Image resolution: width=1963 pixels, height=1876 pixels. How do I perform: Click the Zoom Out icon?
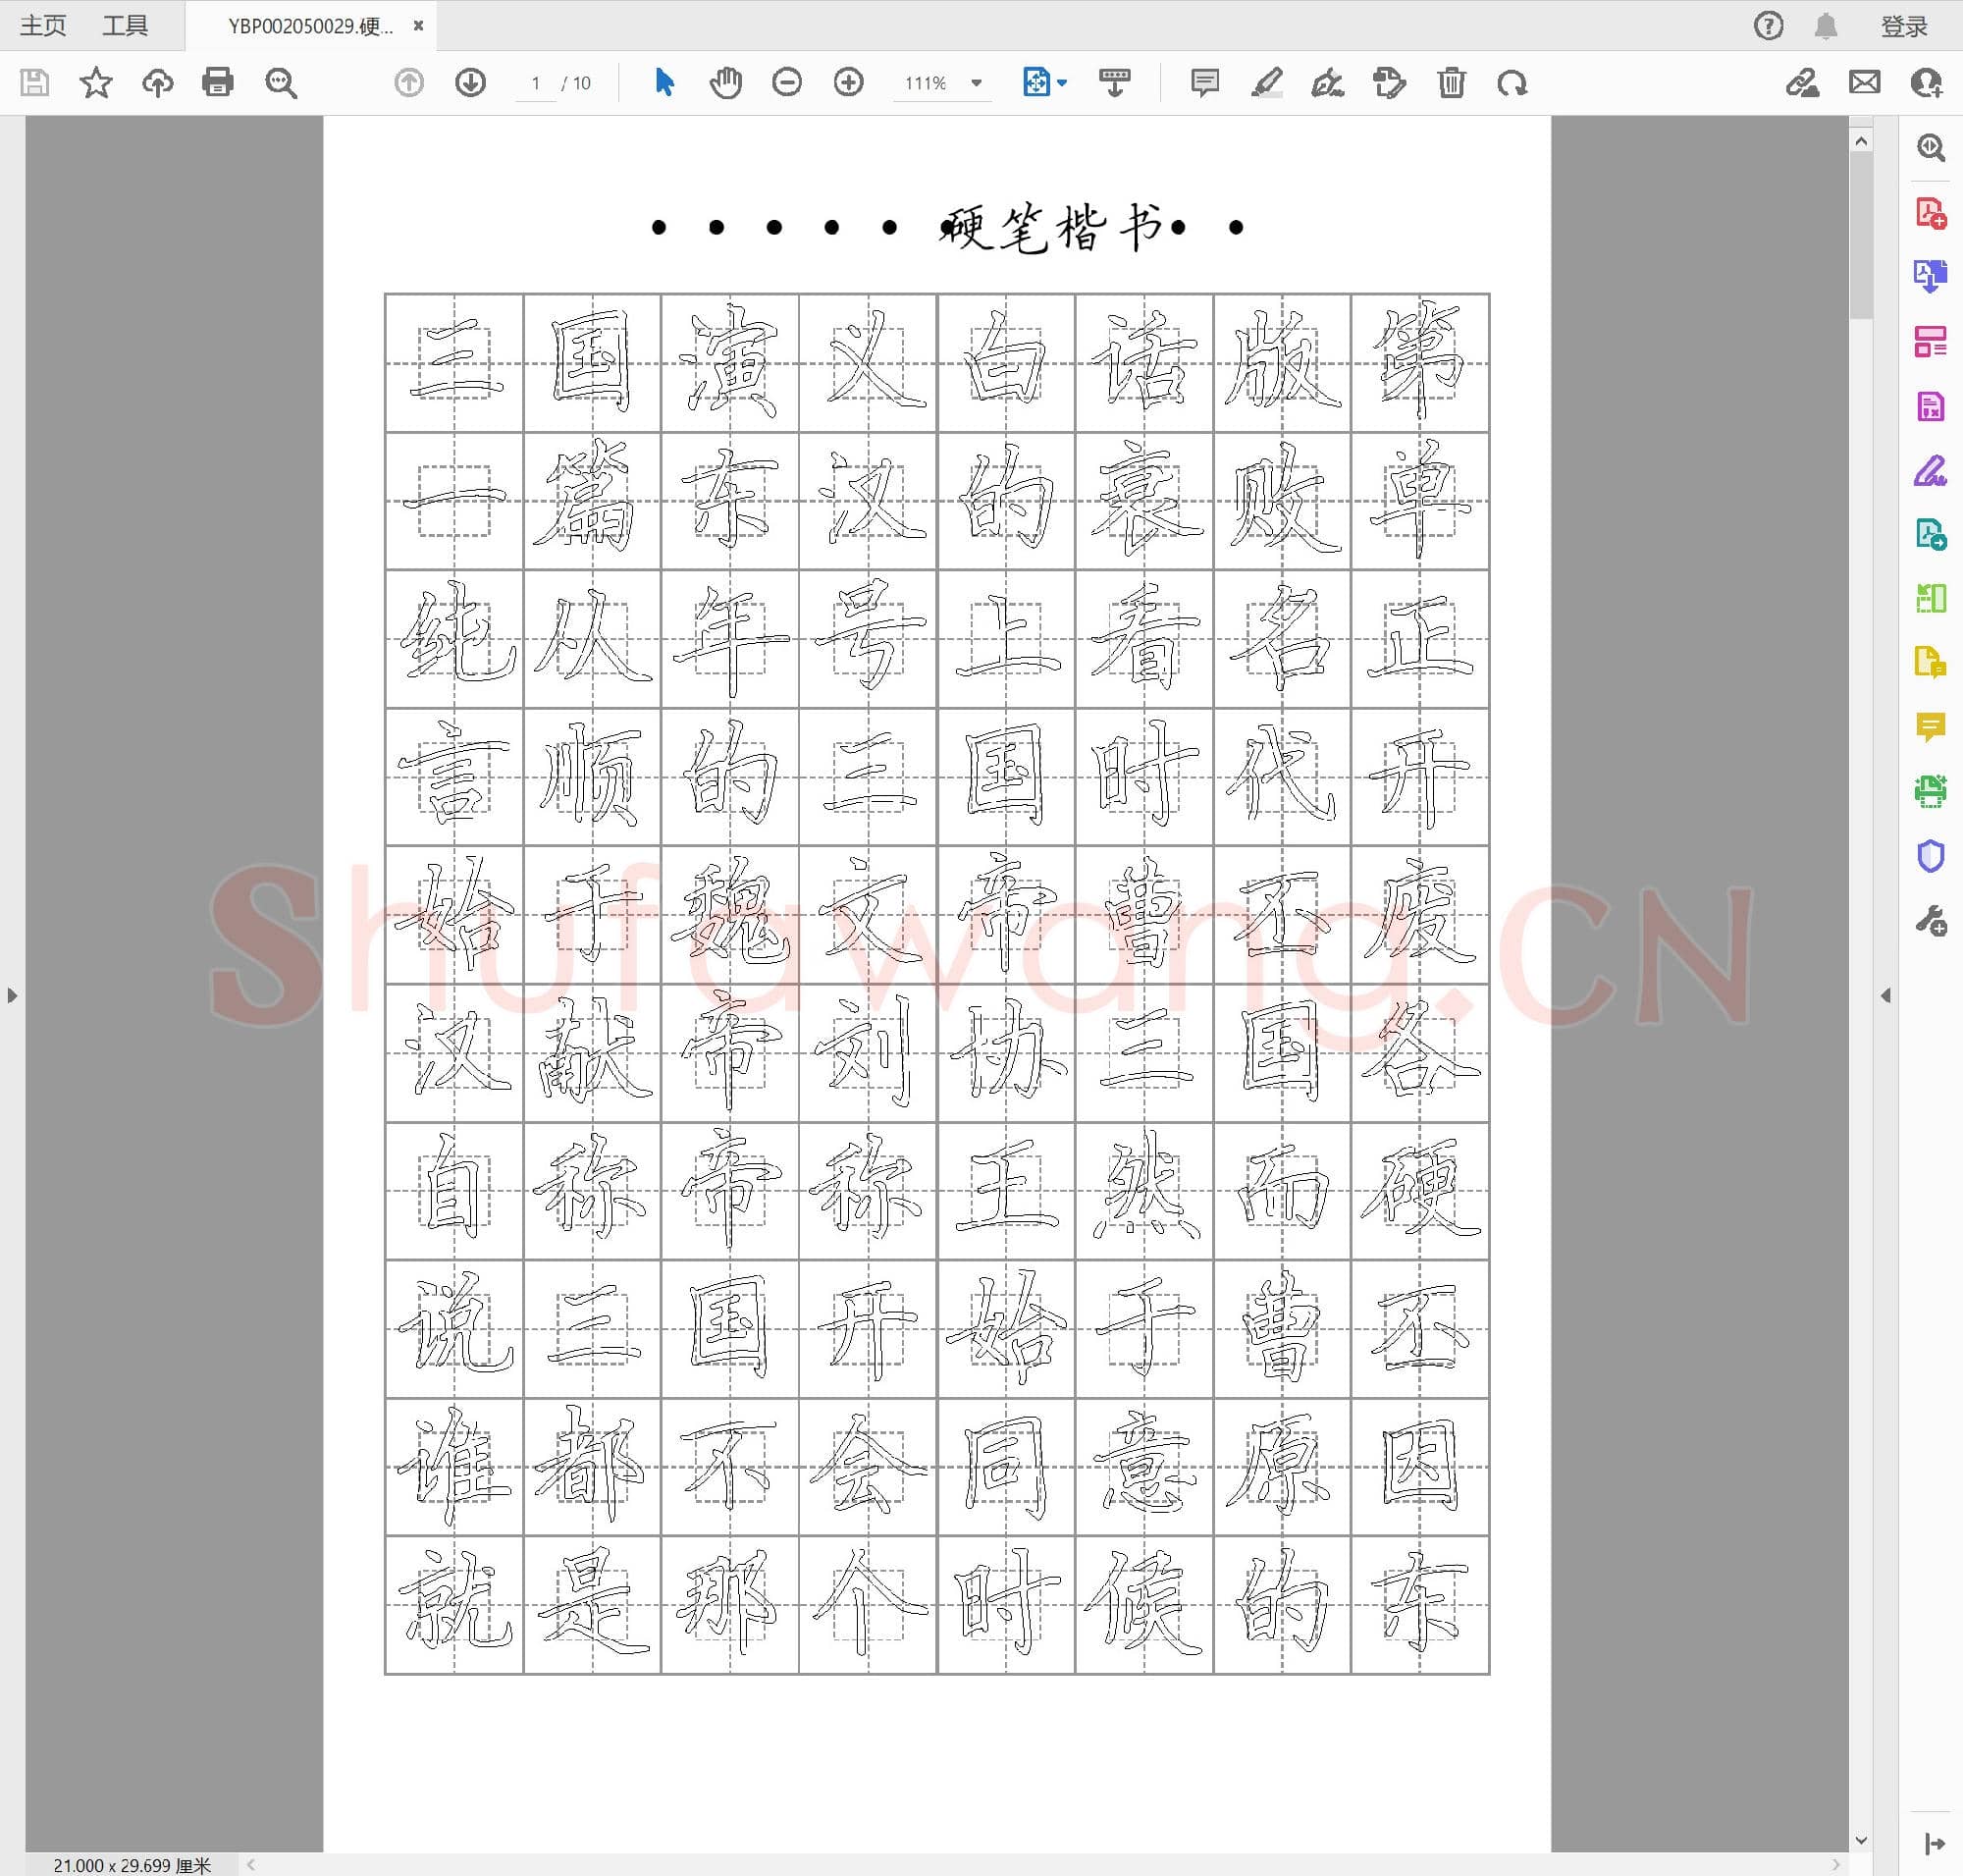coord(788,83)
